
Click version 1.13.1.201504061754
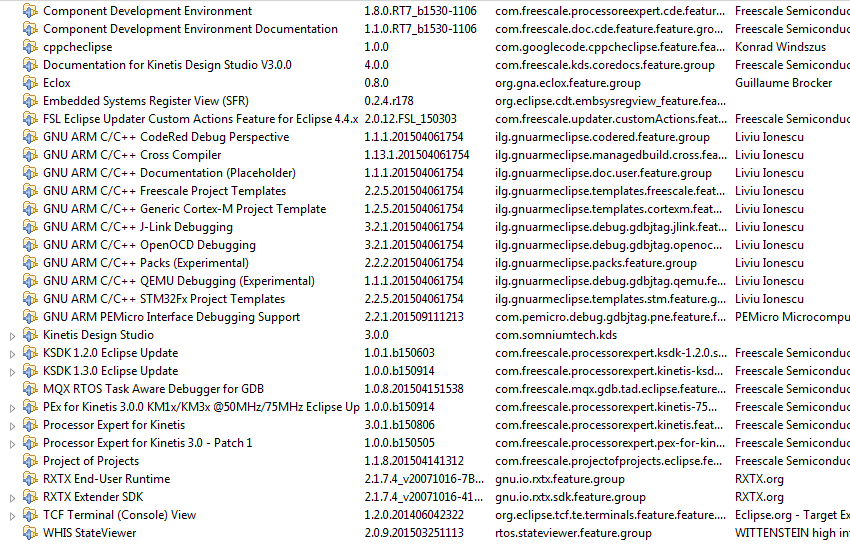[x=416, y=155]
